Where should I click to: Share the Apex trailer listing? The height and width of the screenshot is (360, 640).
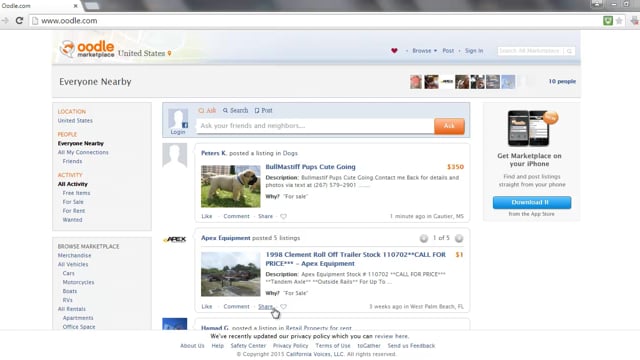(265, 307)
